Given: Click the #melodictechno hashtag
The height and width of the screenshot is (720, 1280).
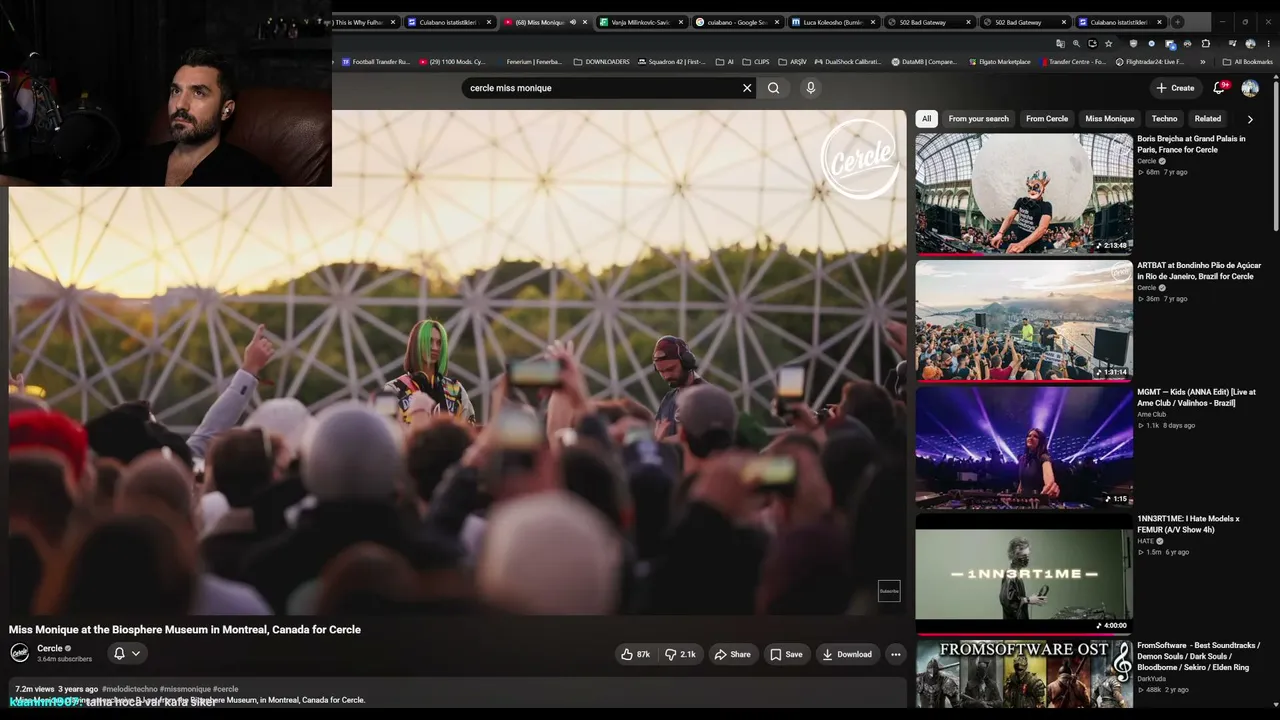Looking at the screenshot, I should click(x=129, y=689).
